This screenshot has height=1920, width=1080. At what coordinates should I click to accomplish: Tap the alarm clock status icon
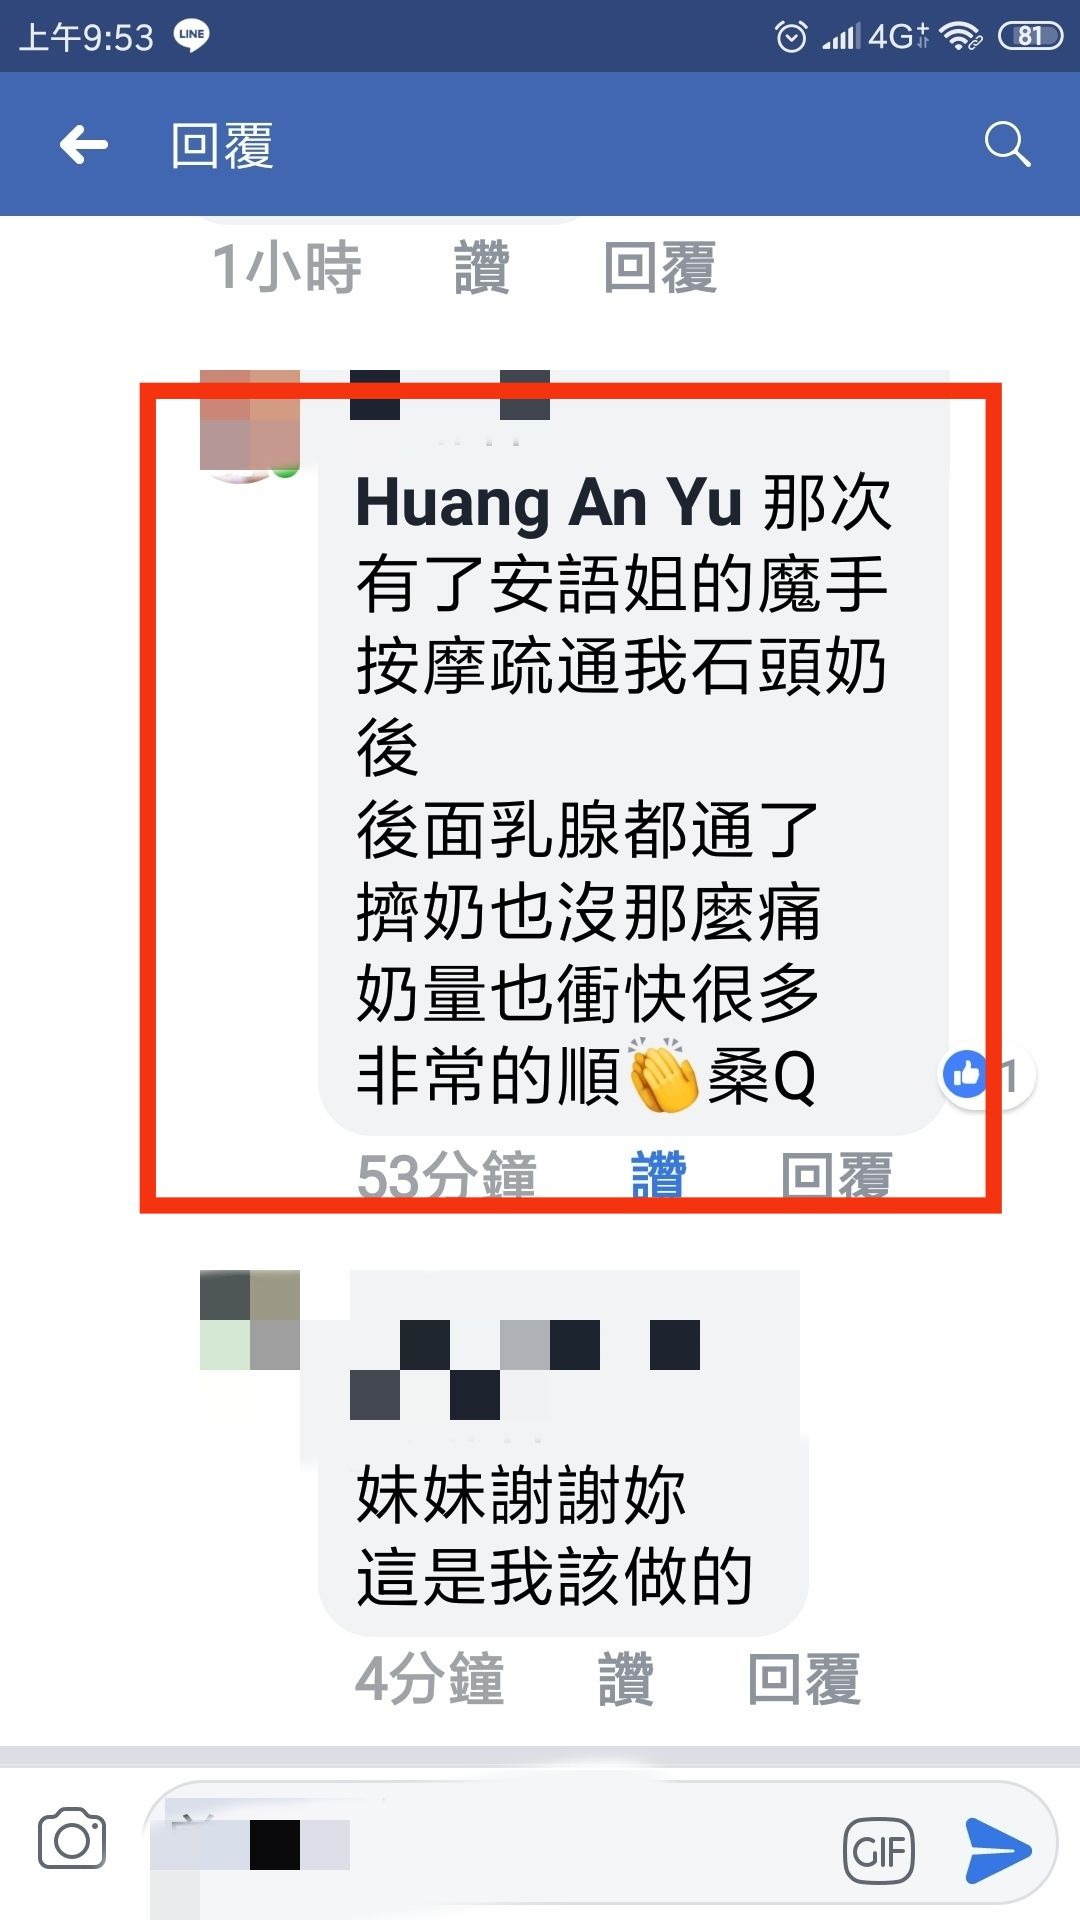[791, 37]
